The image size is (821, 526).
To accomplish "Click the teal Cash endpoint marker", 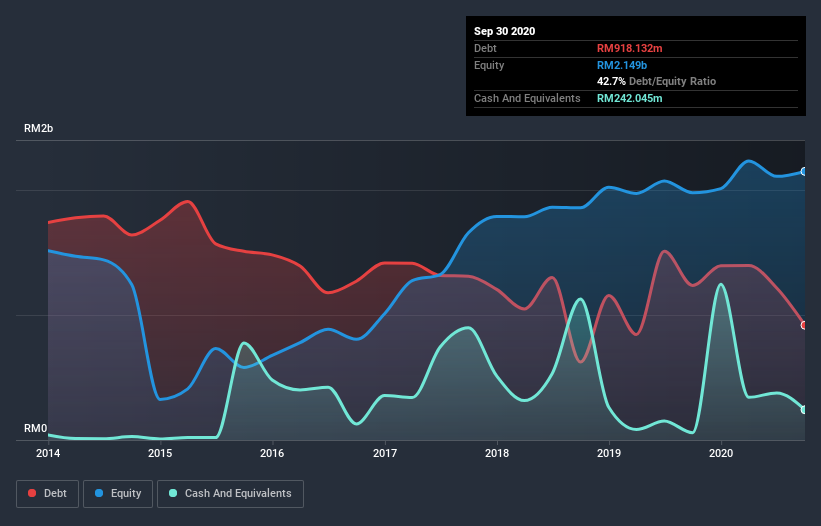I will tap(804, 409).
